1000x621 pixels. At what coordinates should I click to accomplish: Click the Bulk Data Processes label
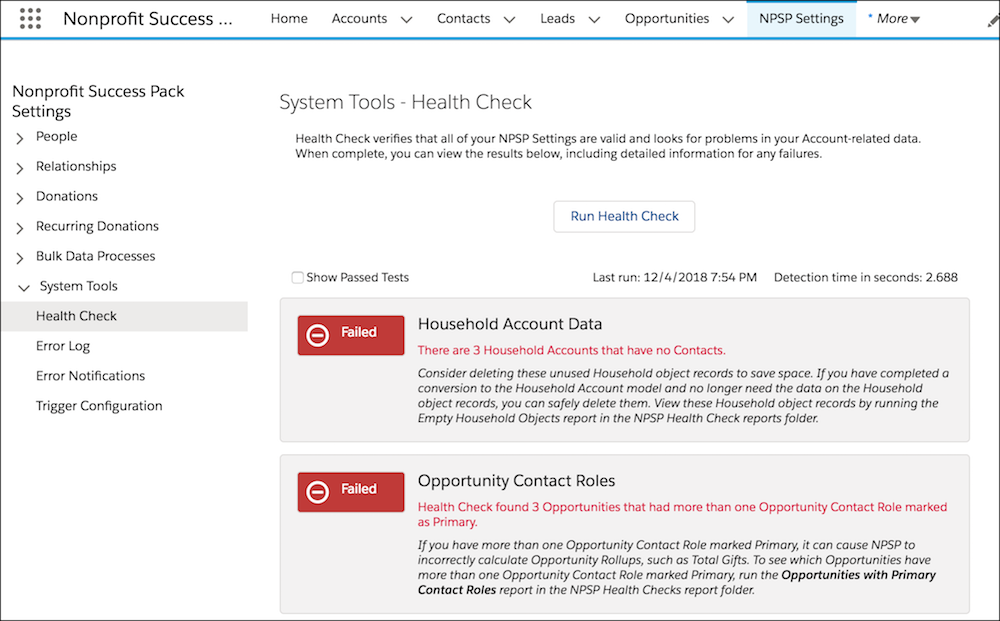96,256
